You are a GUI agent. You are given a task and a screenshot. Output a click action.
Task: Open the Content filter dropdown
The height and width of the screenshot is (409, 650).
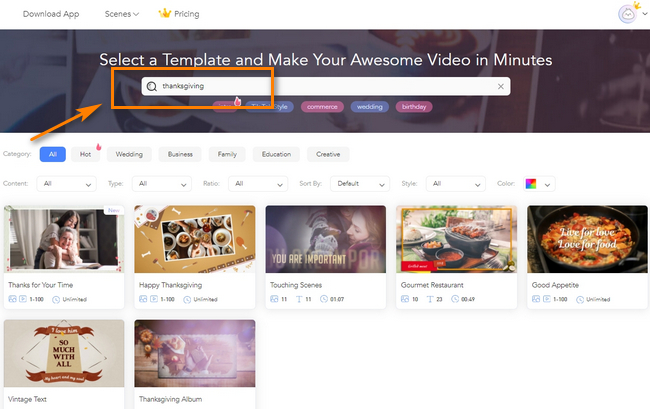66,184
